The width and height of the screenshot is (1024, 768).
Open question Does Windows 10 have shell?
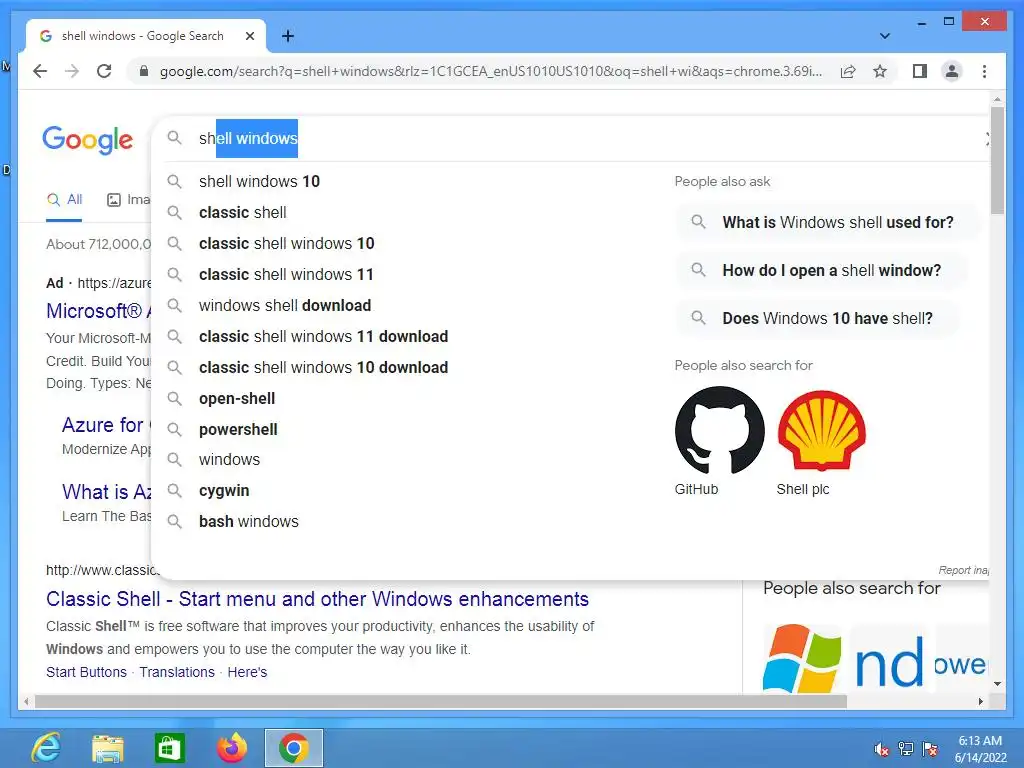tap(818, 318)
